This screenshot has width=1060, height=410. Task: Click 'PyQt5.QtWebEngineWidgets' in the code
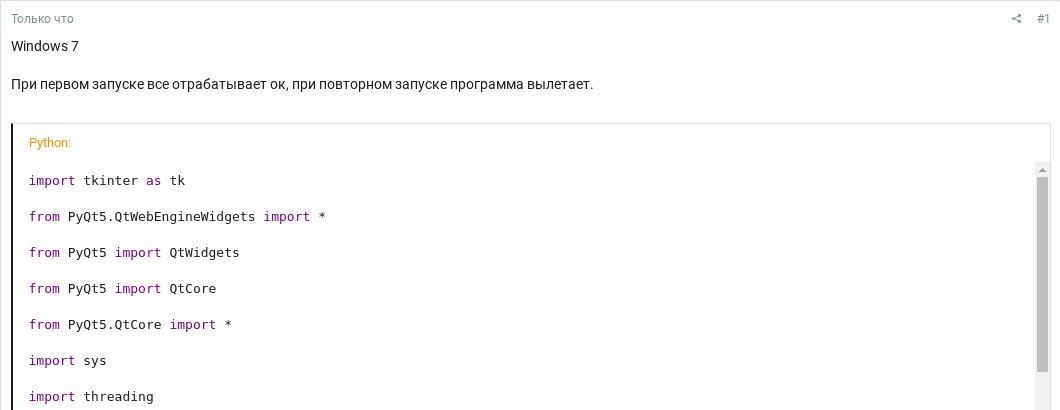(x=162, y=217)
